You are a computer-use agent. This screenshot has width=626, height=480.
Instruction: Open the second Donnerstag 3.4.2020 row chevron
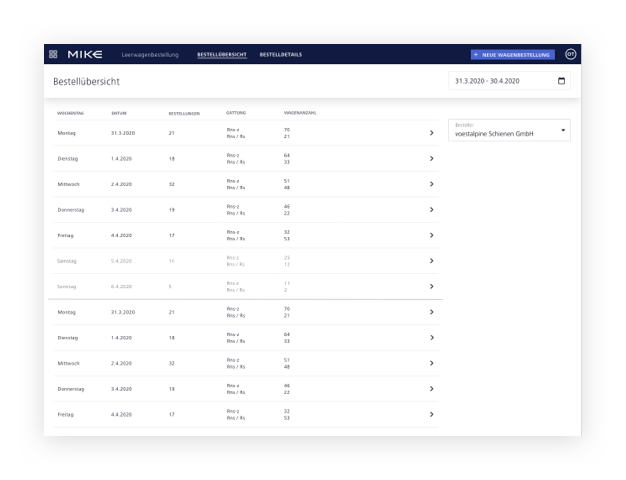431,388
